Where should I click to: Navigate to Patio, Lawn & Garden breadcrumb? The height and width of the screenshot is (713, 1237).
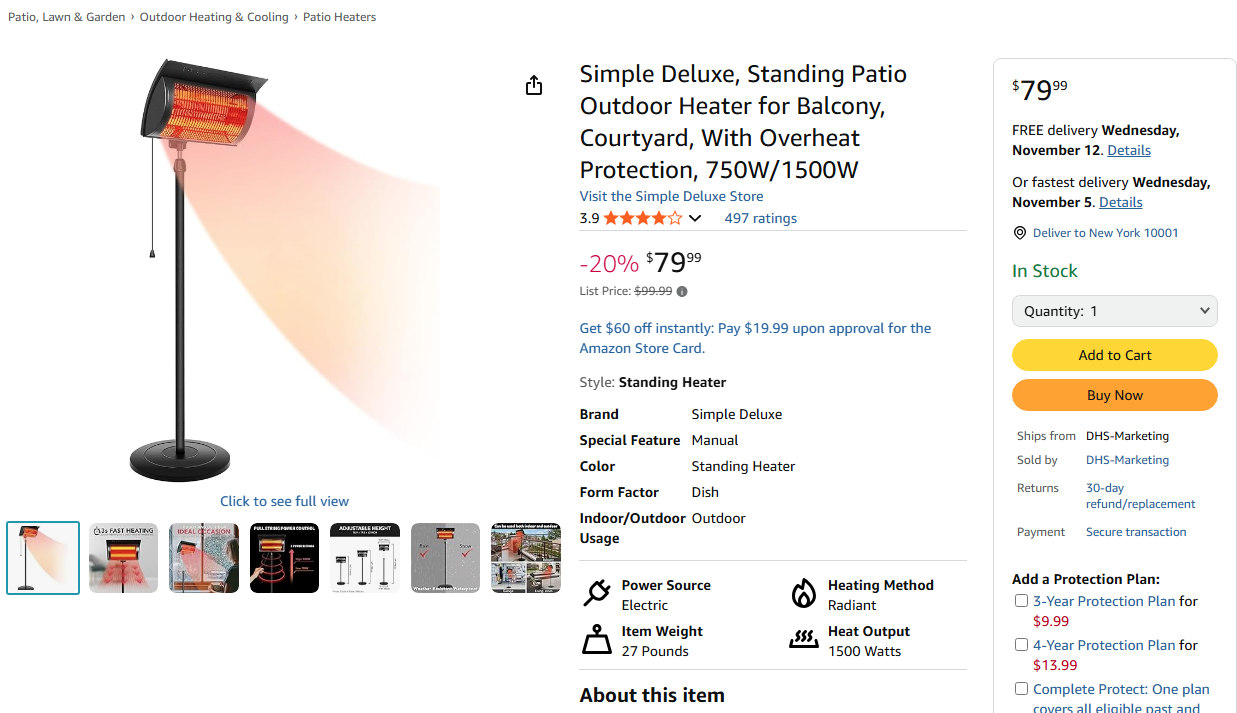click(x=67, y=17)
